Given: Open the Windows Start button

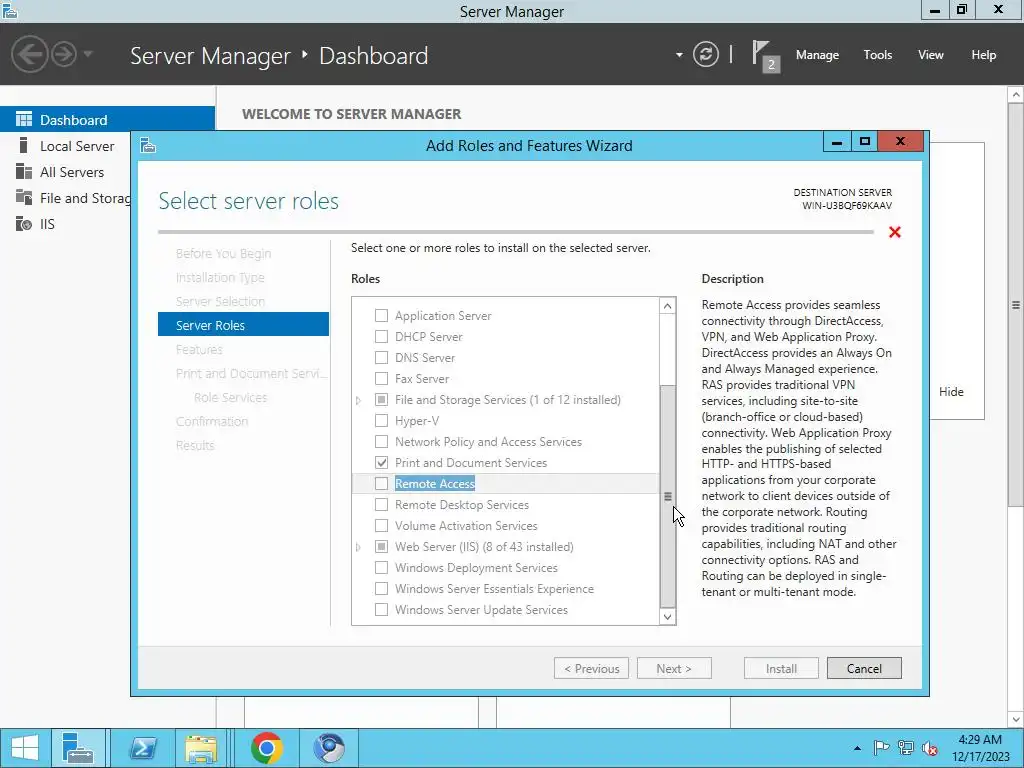Looking at the screenshot, I should (x=25, y=748).
